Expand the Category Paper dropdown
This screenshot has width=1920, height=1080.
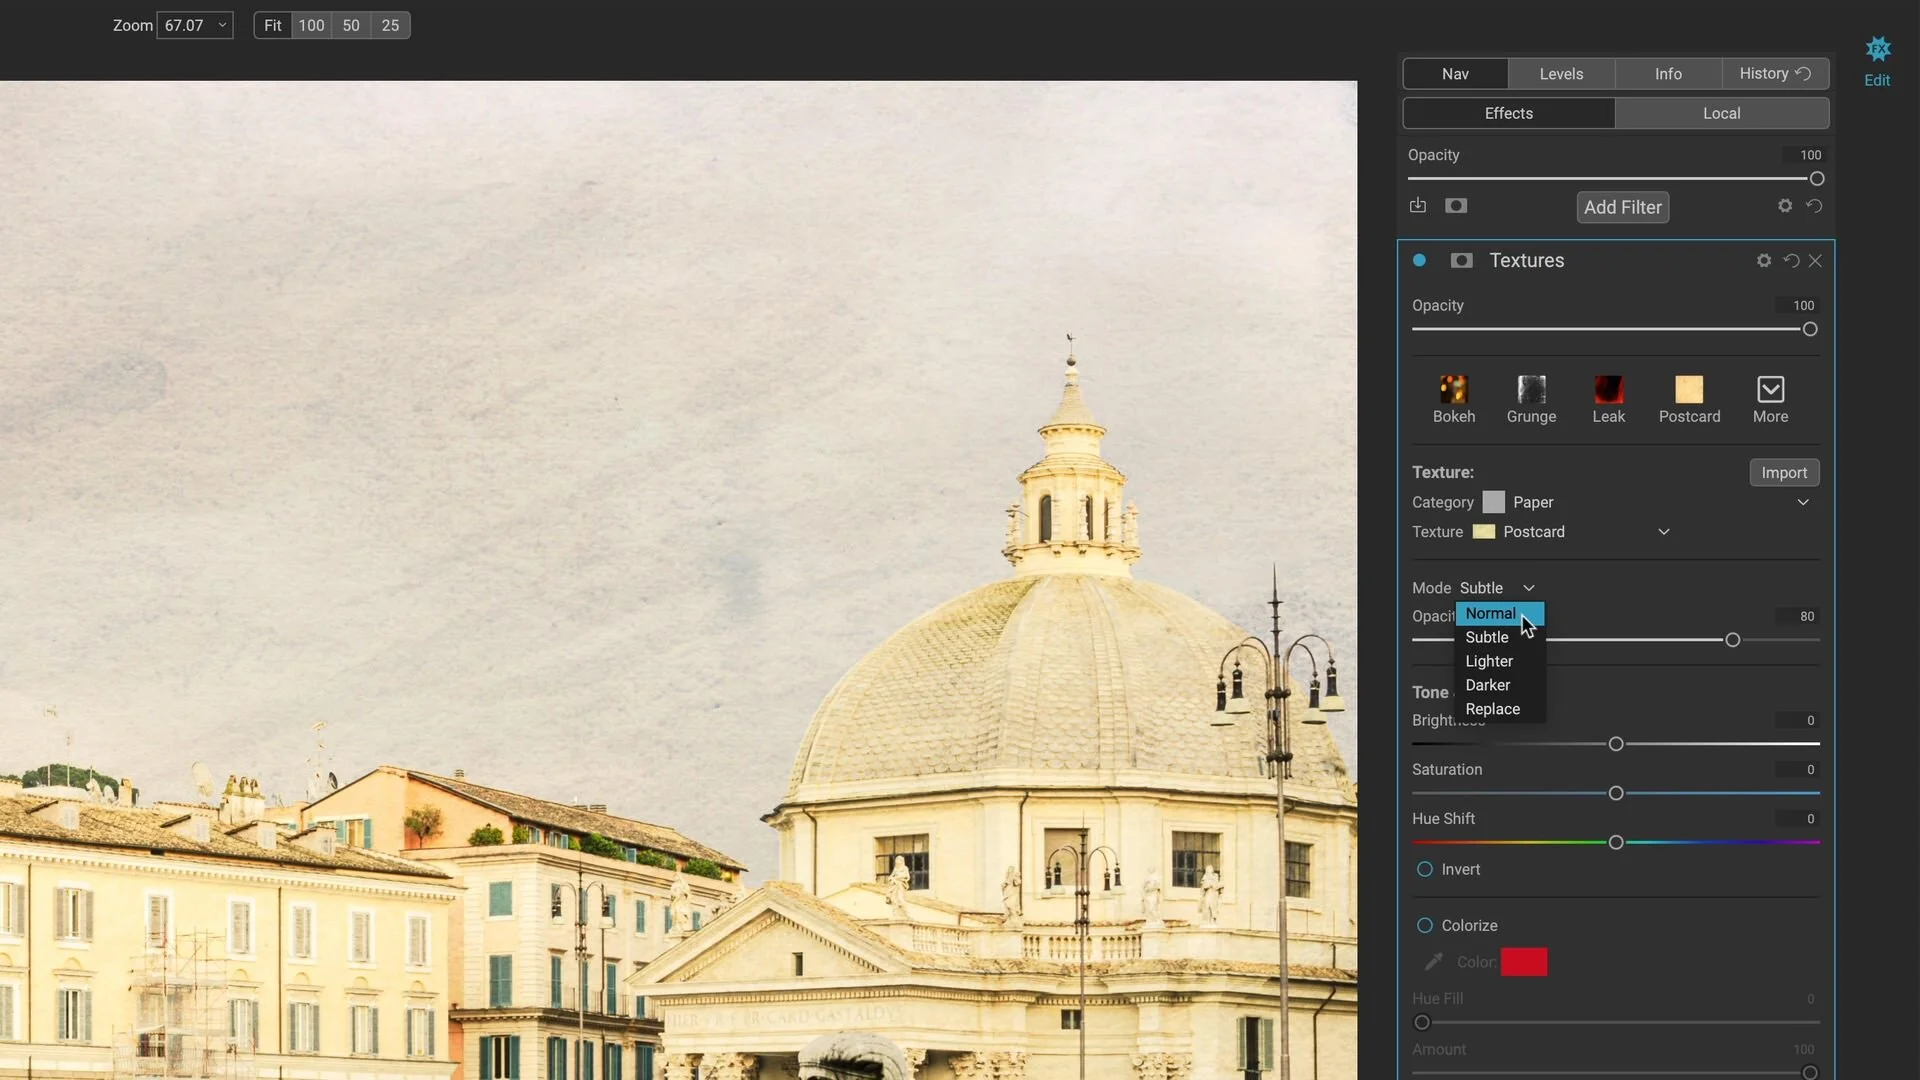(x=1803, y=502)
